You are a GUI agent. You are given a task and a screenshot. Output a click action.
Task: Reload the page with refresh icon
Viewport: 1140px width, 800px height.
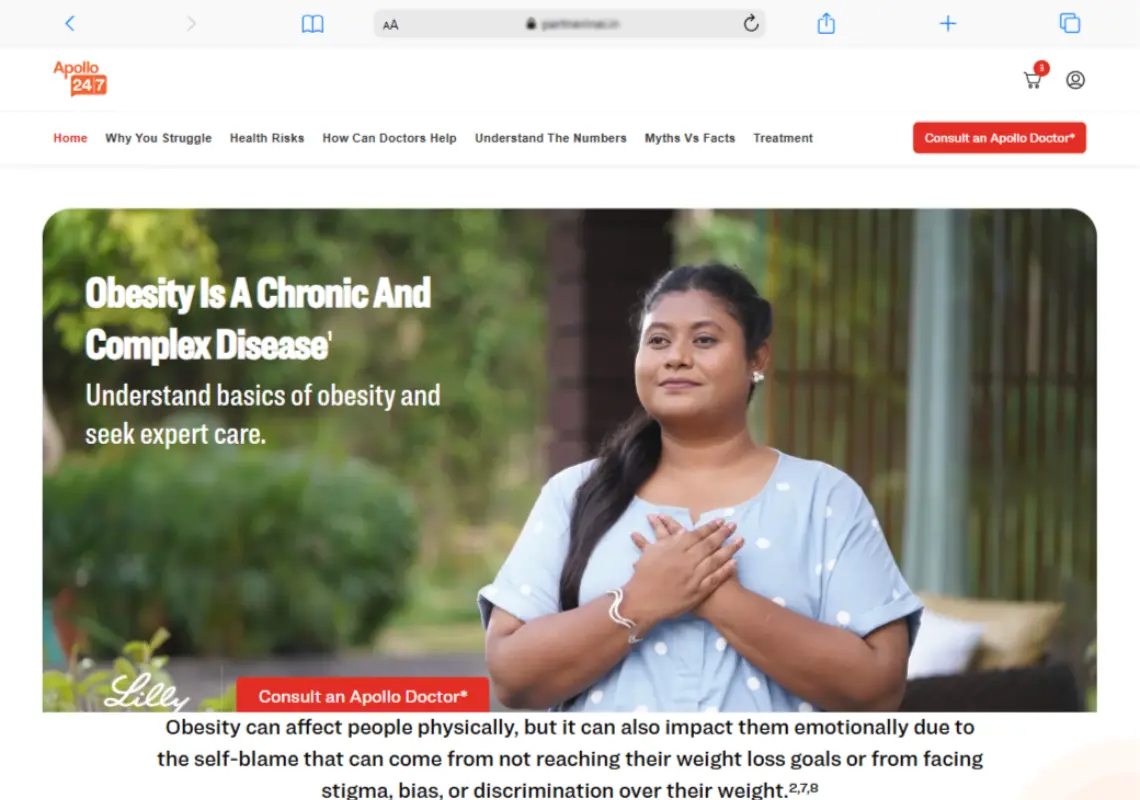751,23
